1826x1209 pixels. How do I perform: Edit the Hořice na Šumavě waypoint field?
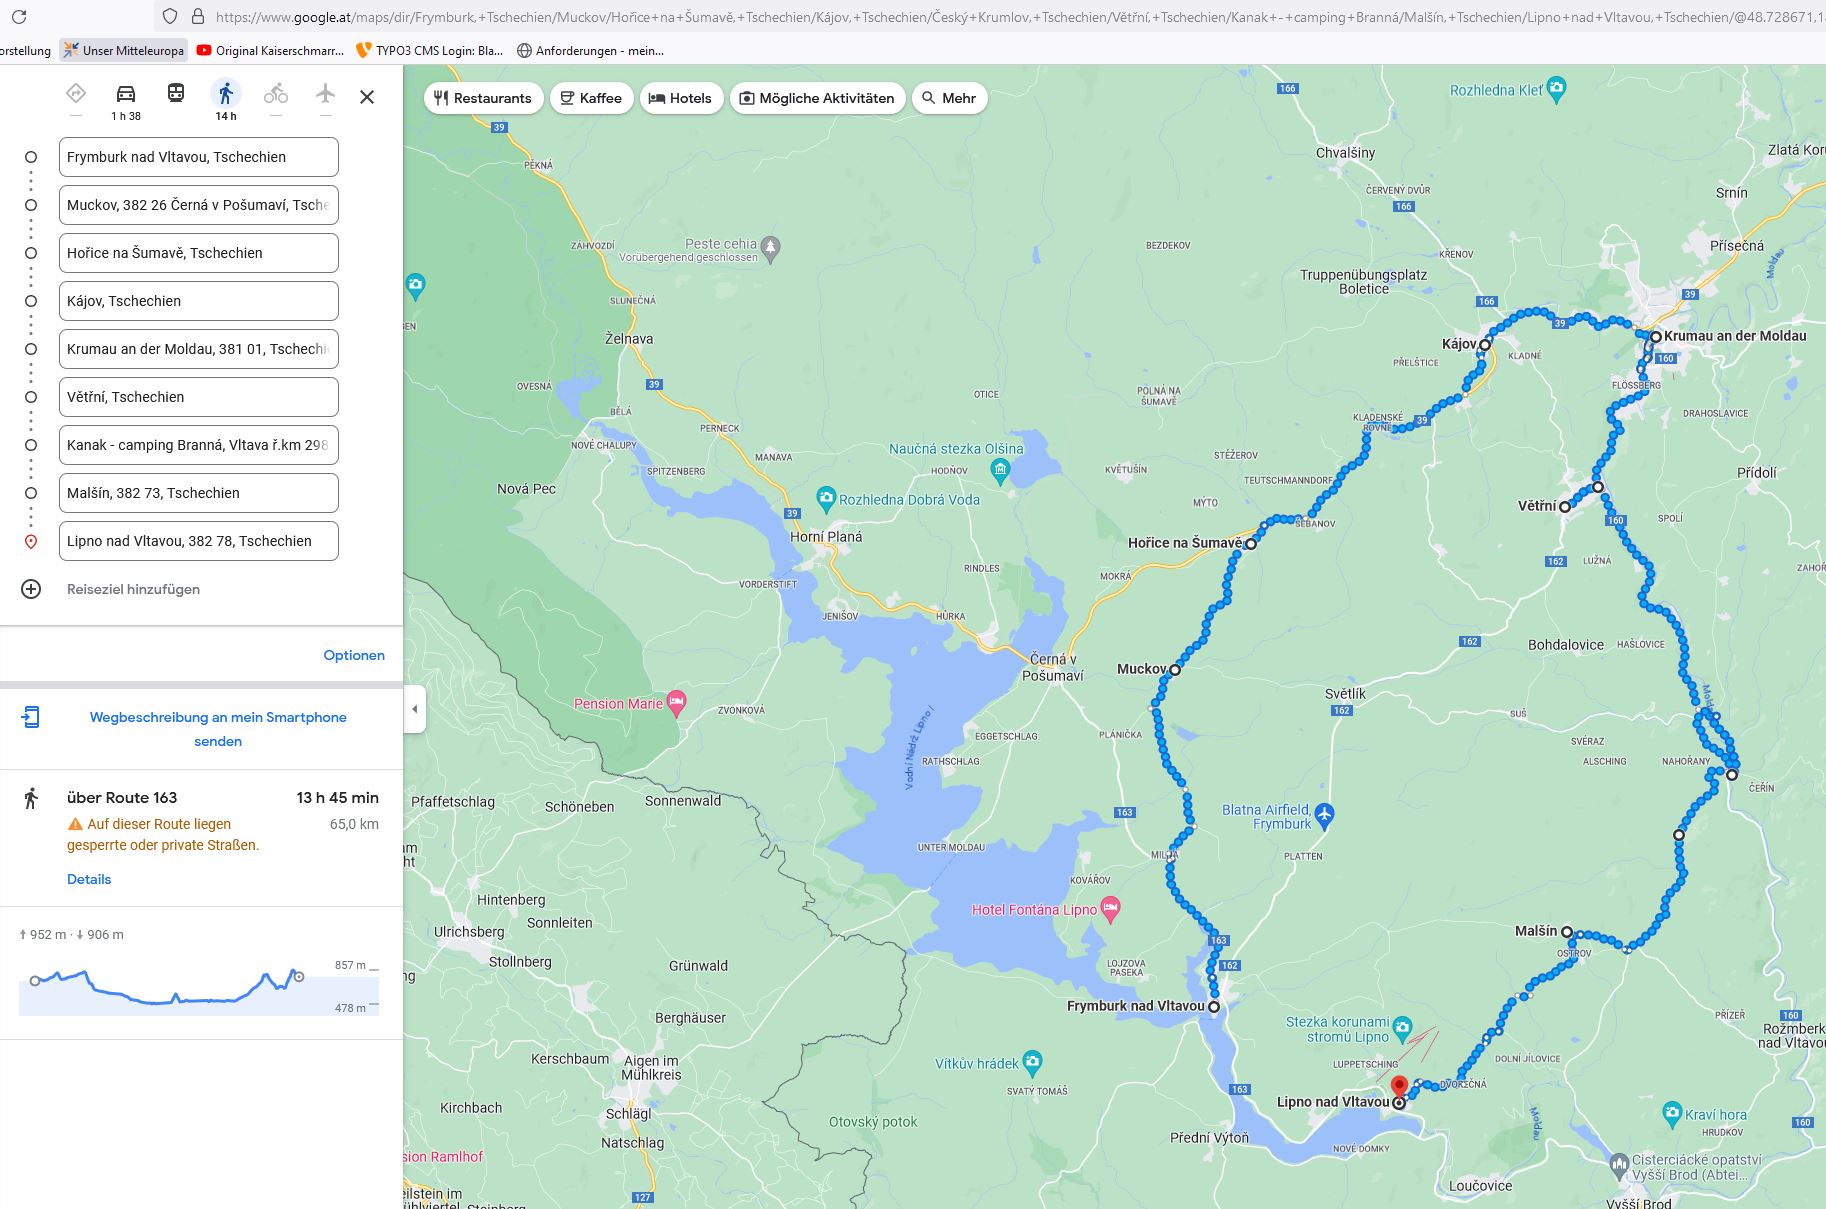[x=199, y=253]
